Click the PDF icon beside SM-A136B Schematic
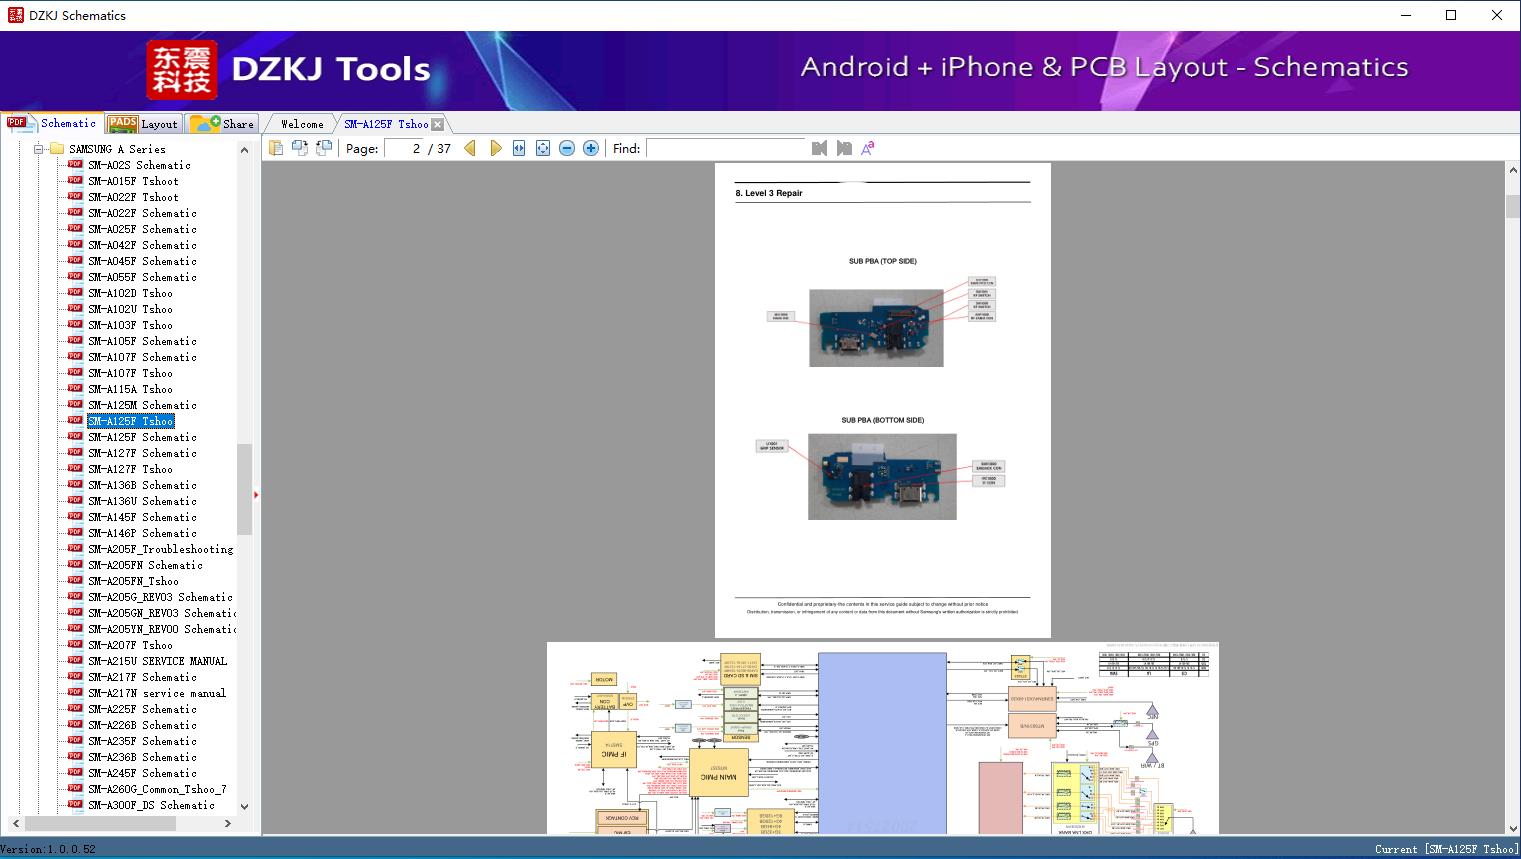 (x=75, y=484)
